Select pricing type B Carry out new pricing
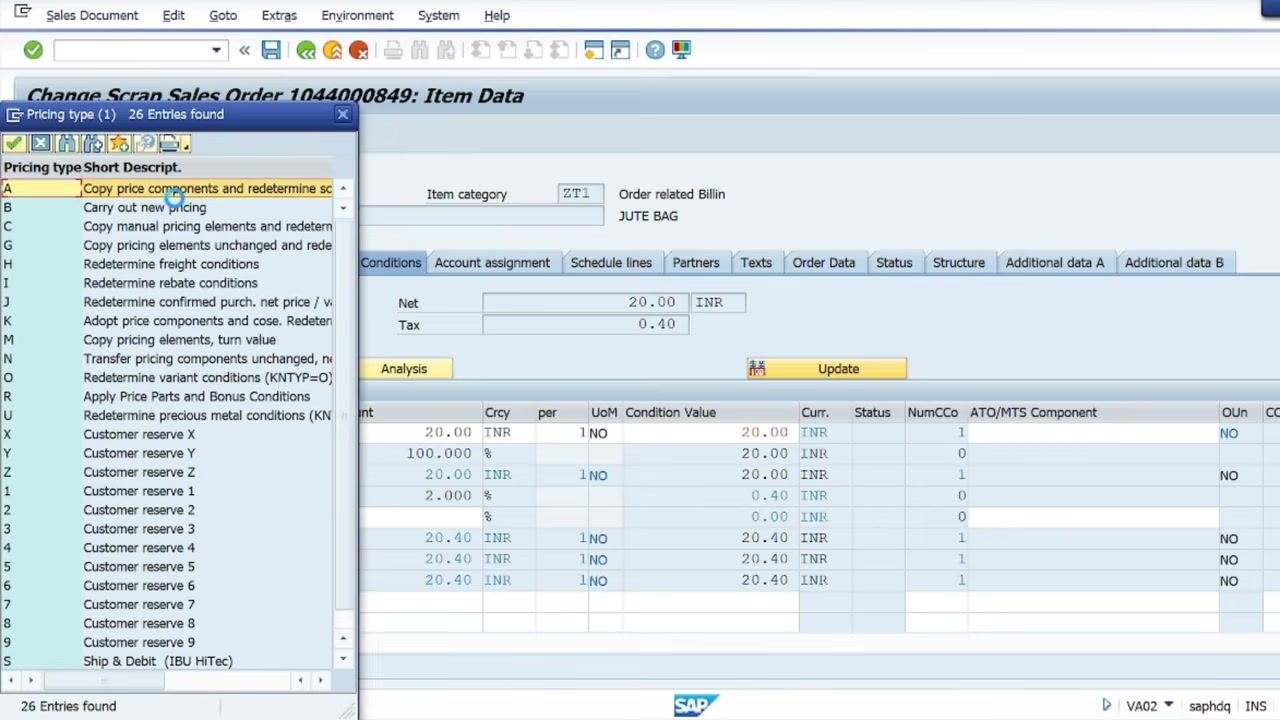The width and height of the screenshot is (1280, 720). point(167,208)
